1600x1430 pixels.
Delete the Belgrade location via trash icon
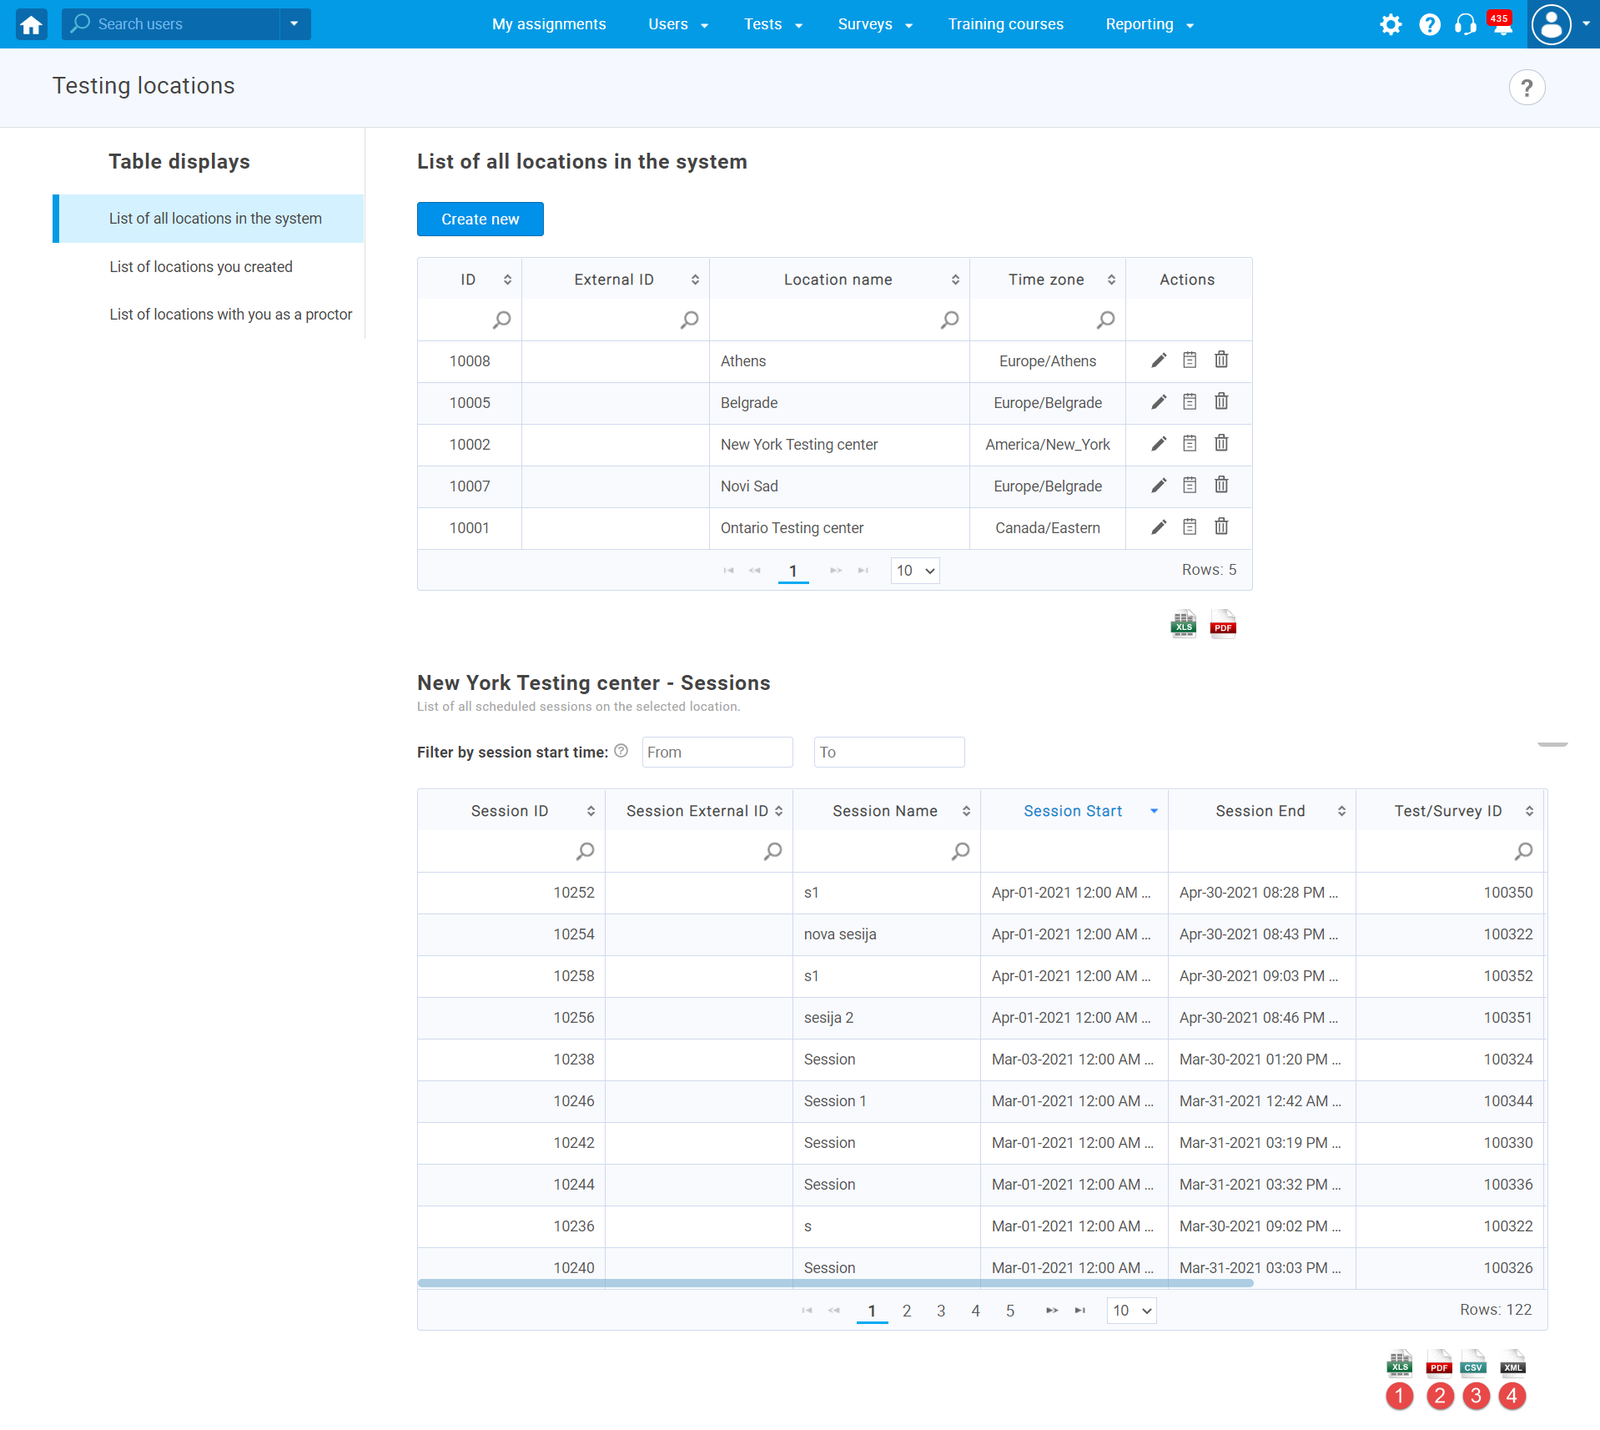1221,402
